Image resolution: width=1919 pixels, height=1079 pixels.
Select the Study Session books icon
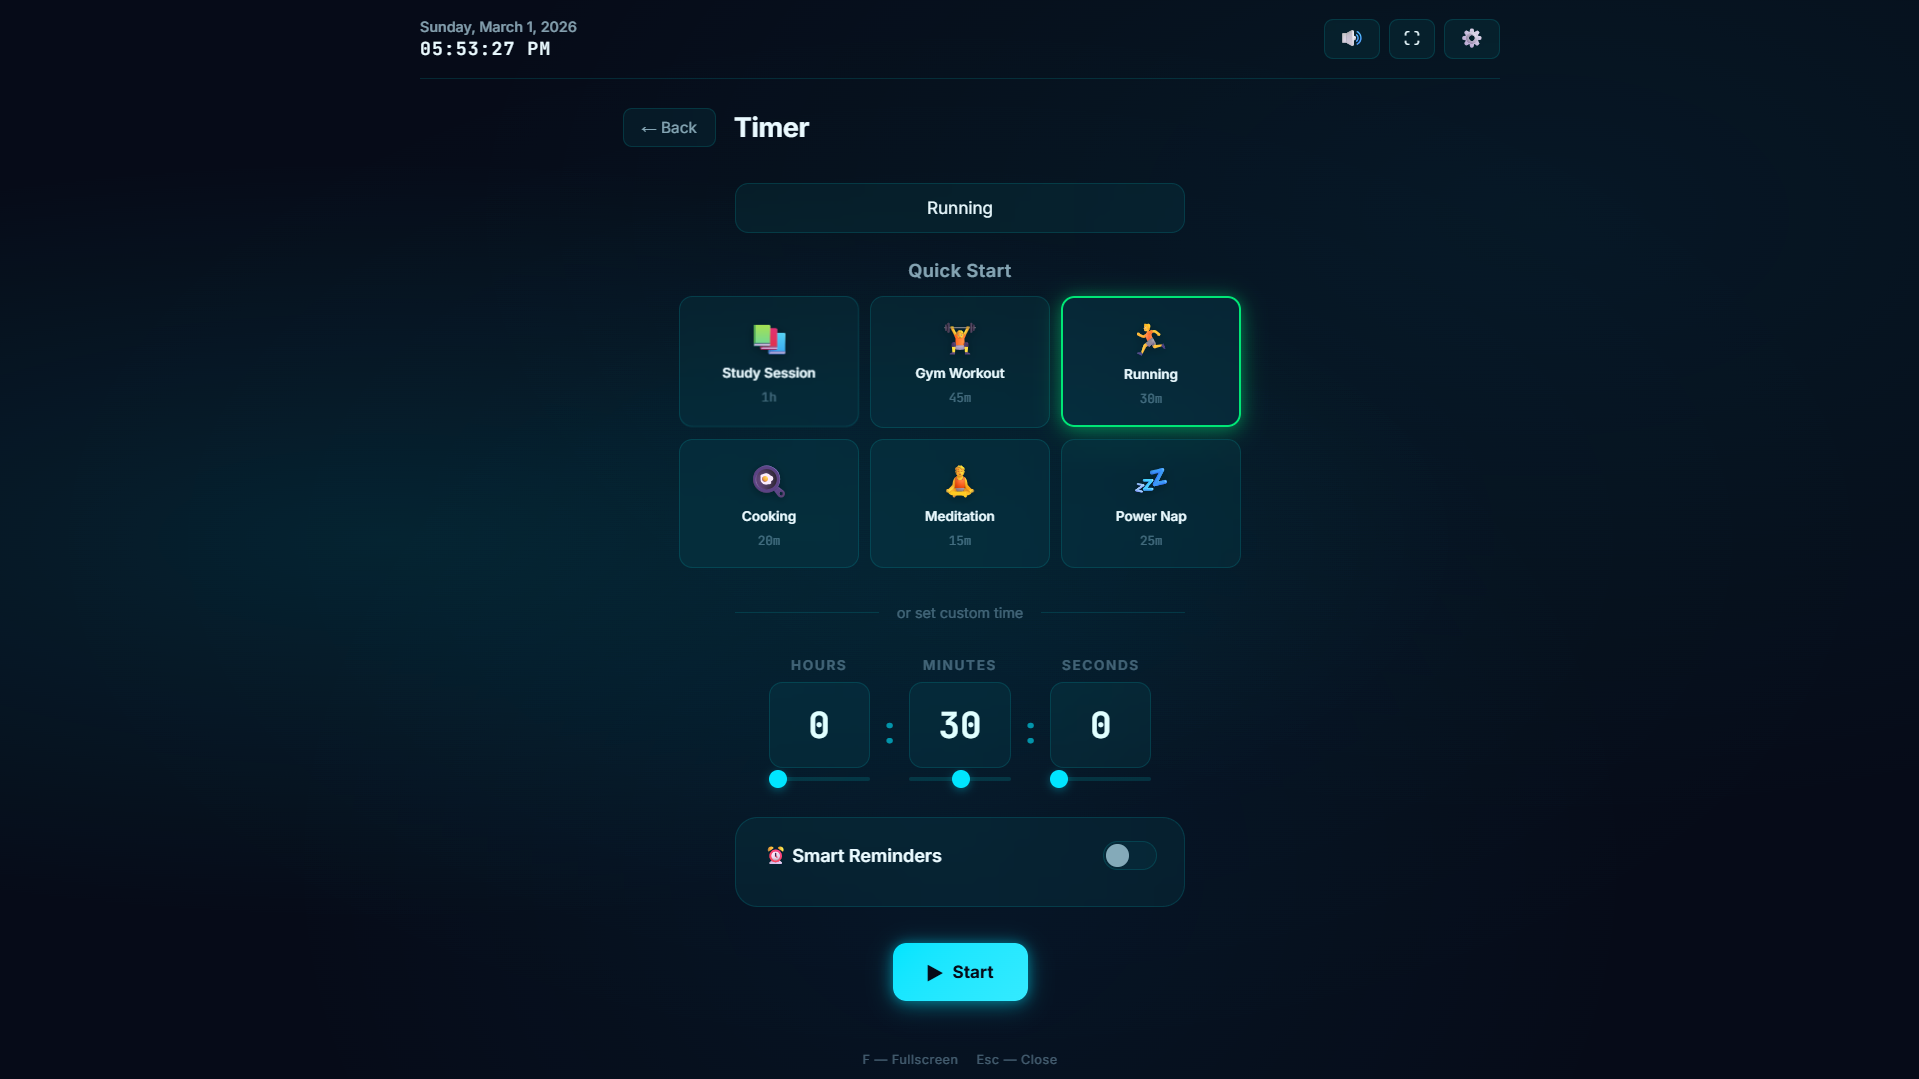(x=768, y=340)
